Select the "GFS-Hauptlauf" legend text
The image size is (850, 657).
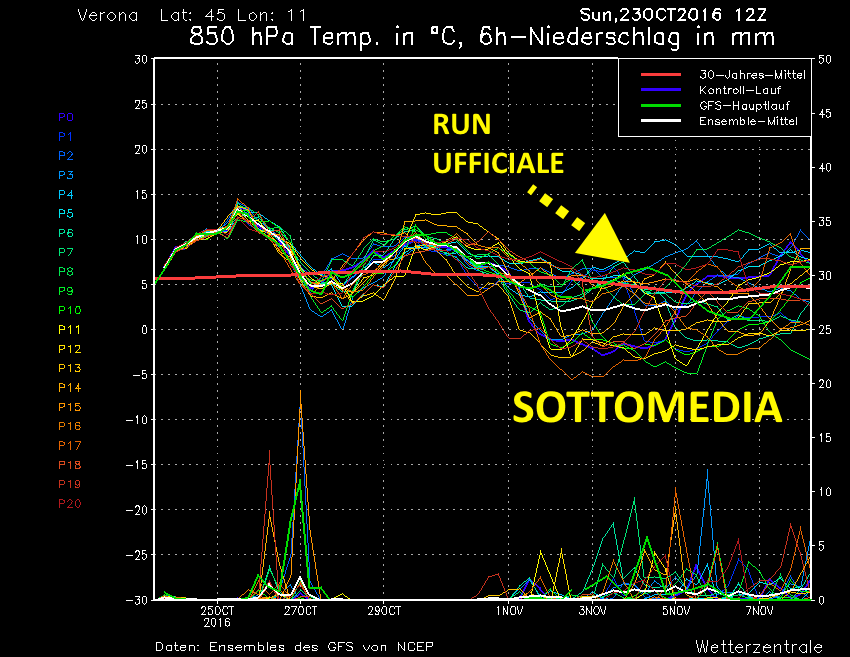click(x=744, y=106)
